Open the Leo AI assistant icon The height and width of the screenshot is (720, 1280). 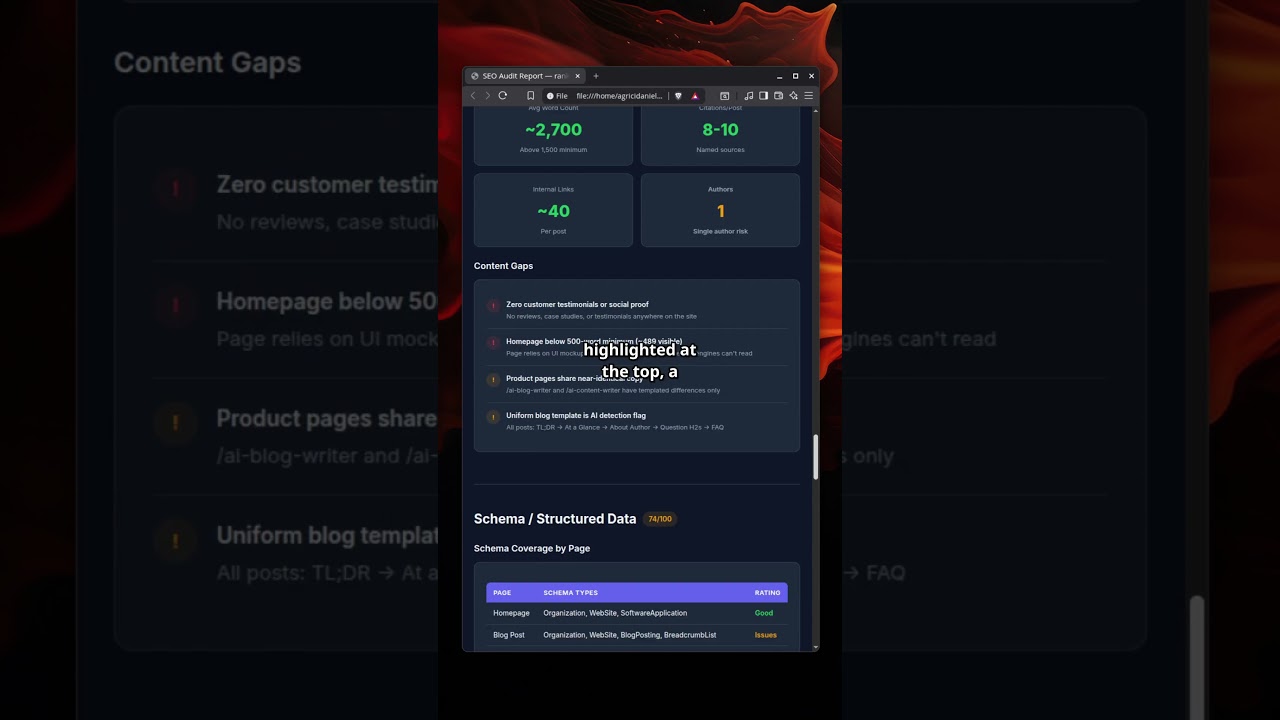(x=793, y=96)
